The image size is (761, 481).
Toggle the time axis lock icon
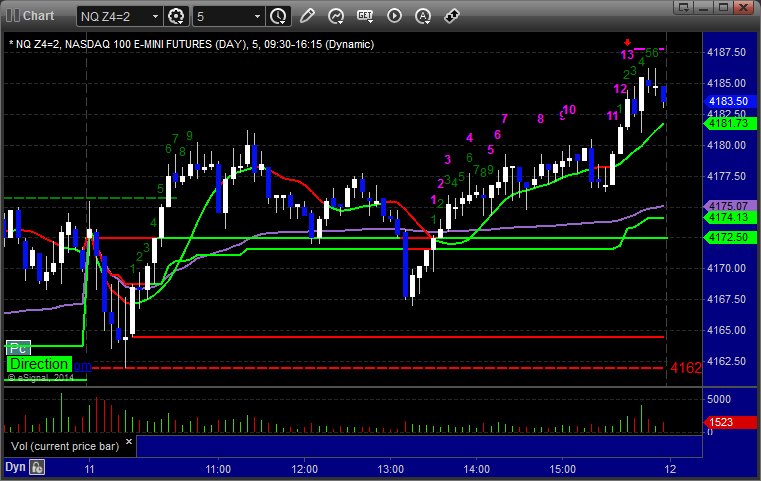coord(37,467)
